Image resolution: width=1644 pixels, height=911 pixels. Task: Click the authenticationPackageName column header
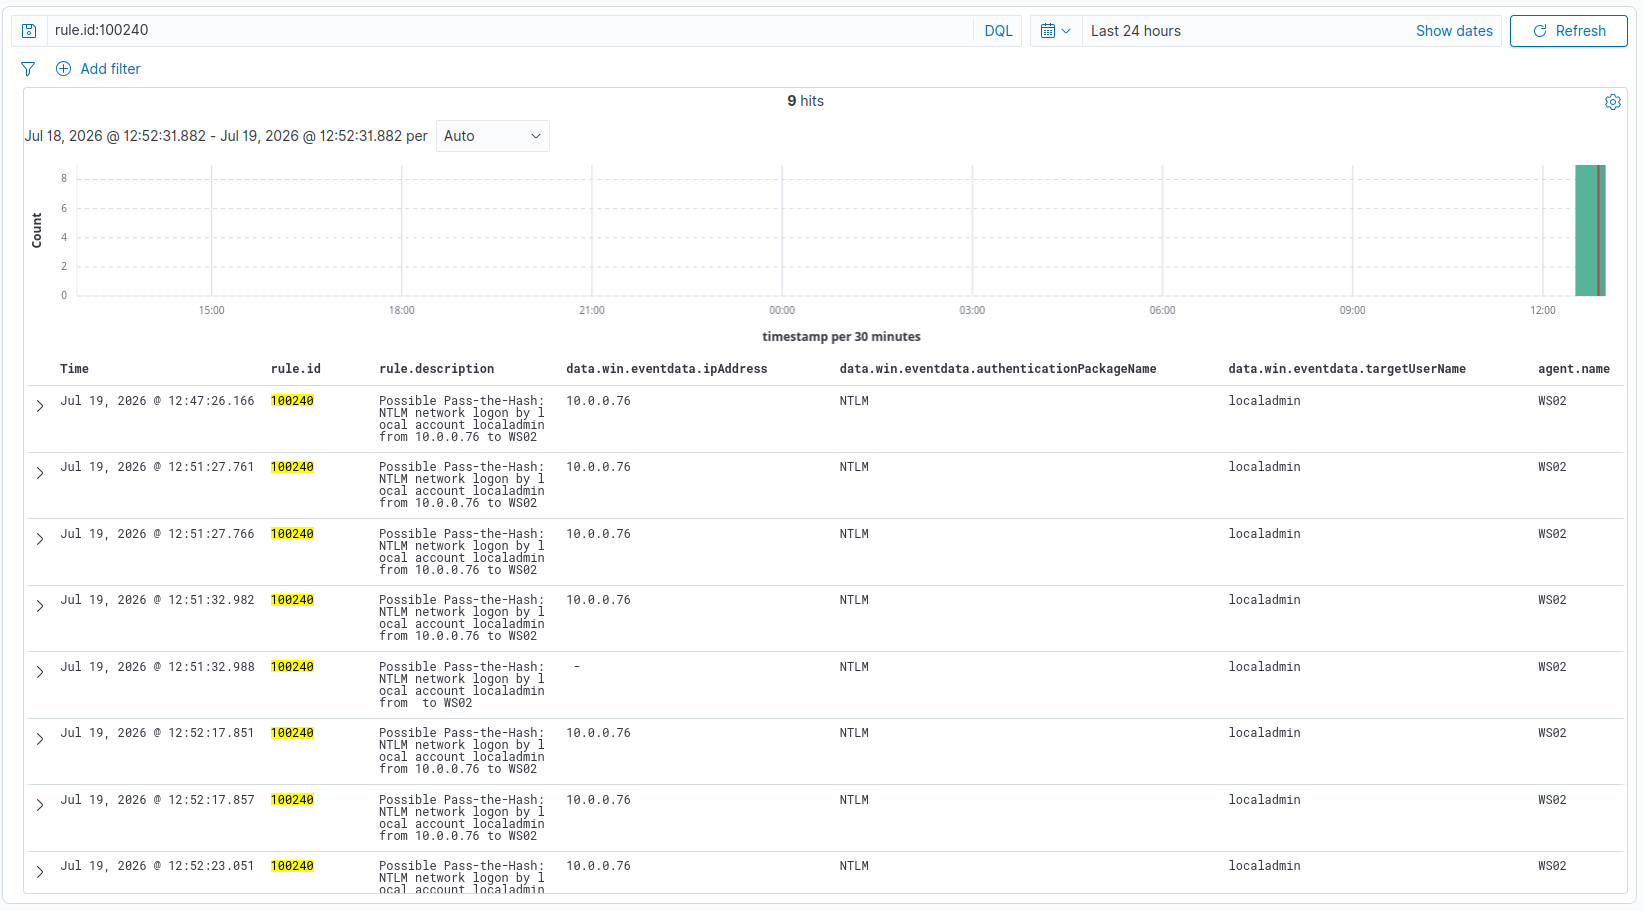coord(998,369)
